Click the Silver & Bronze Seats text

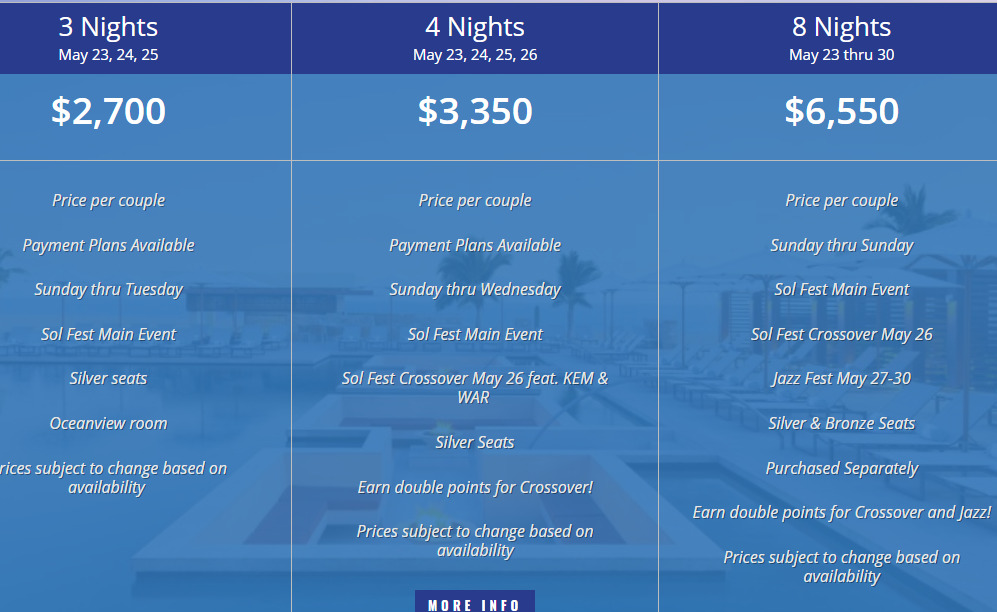(x=842, y=423)
